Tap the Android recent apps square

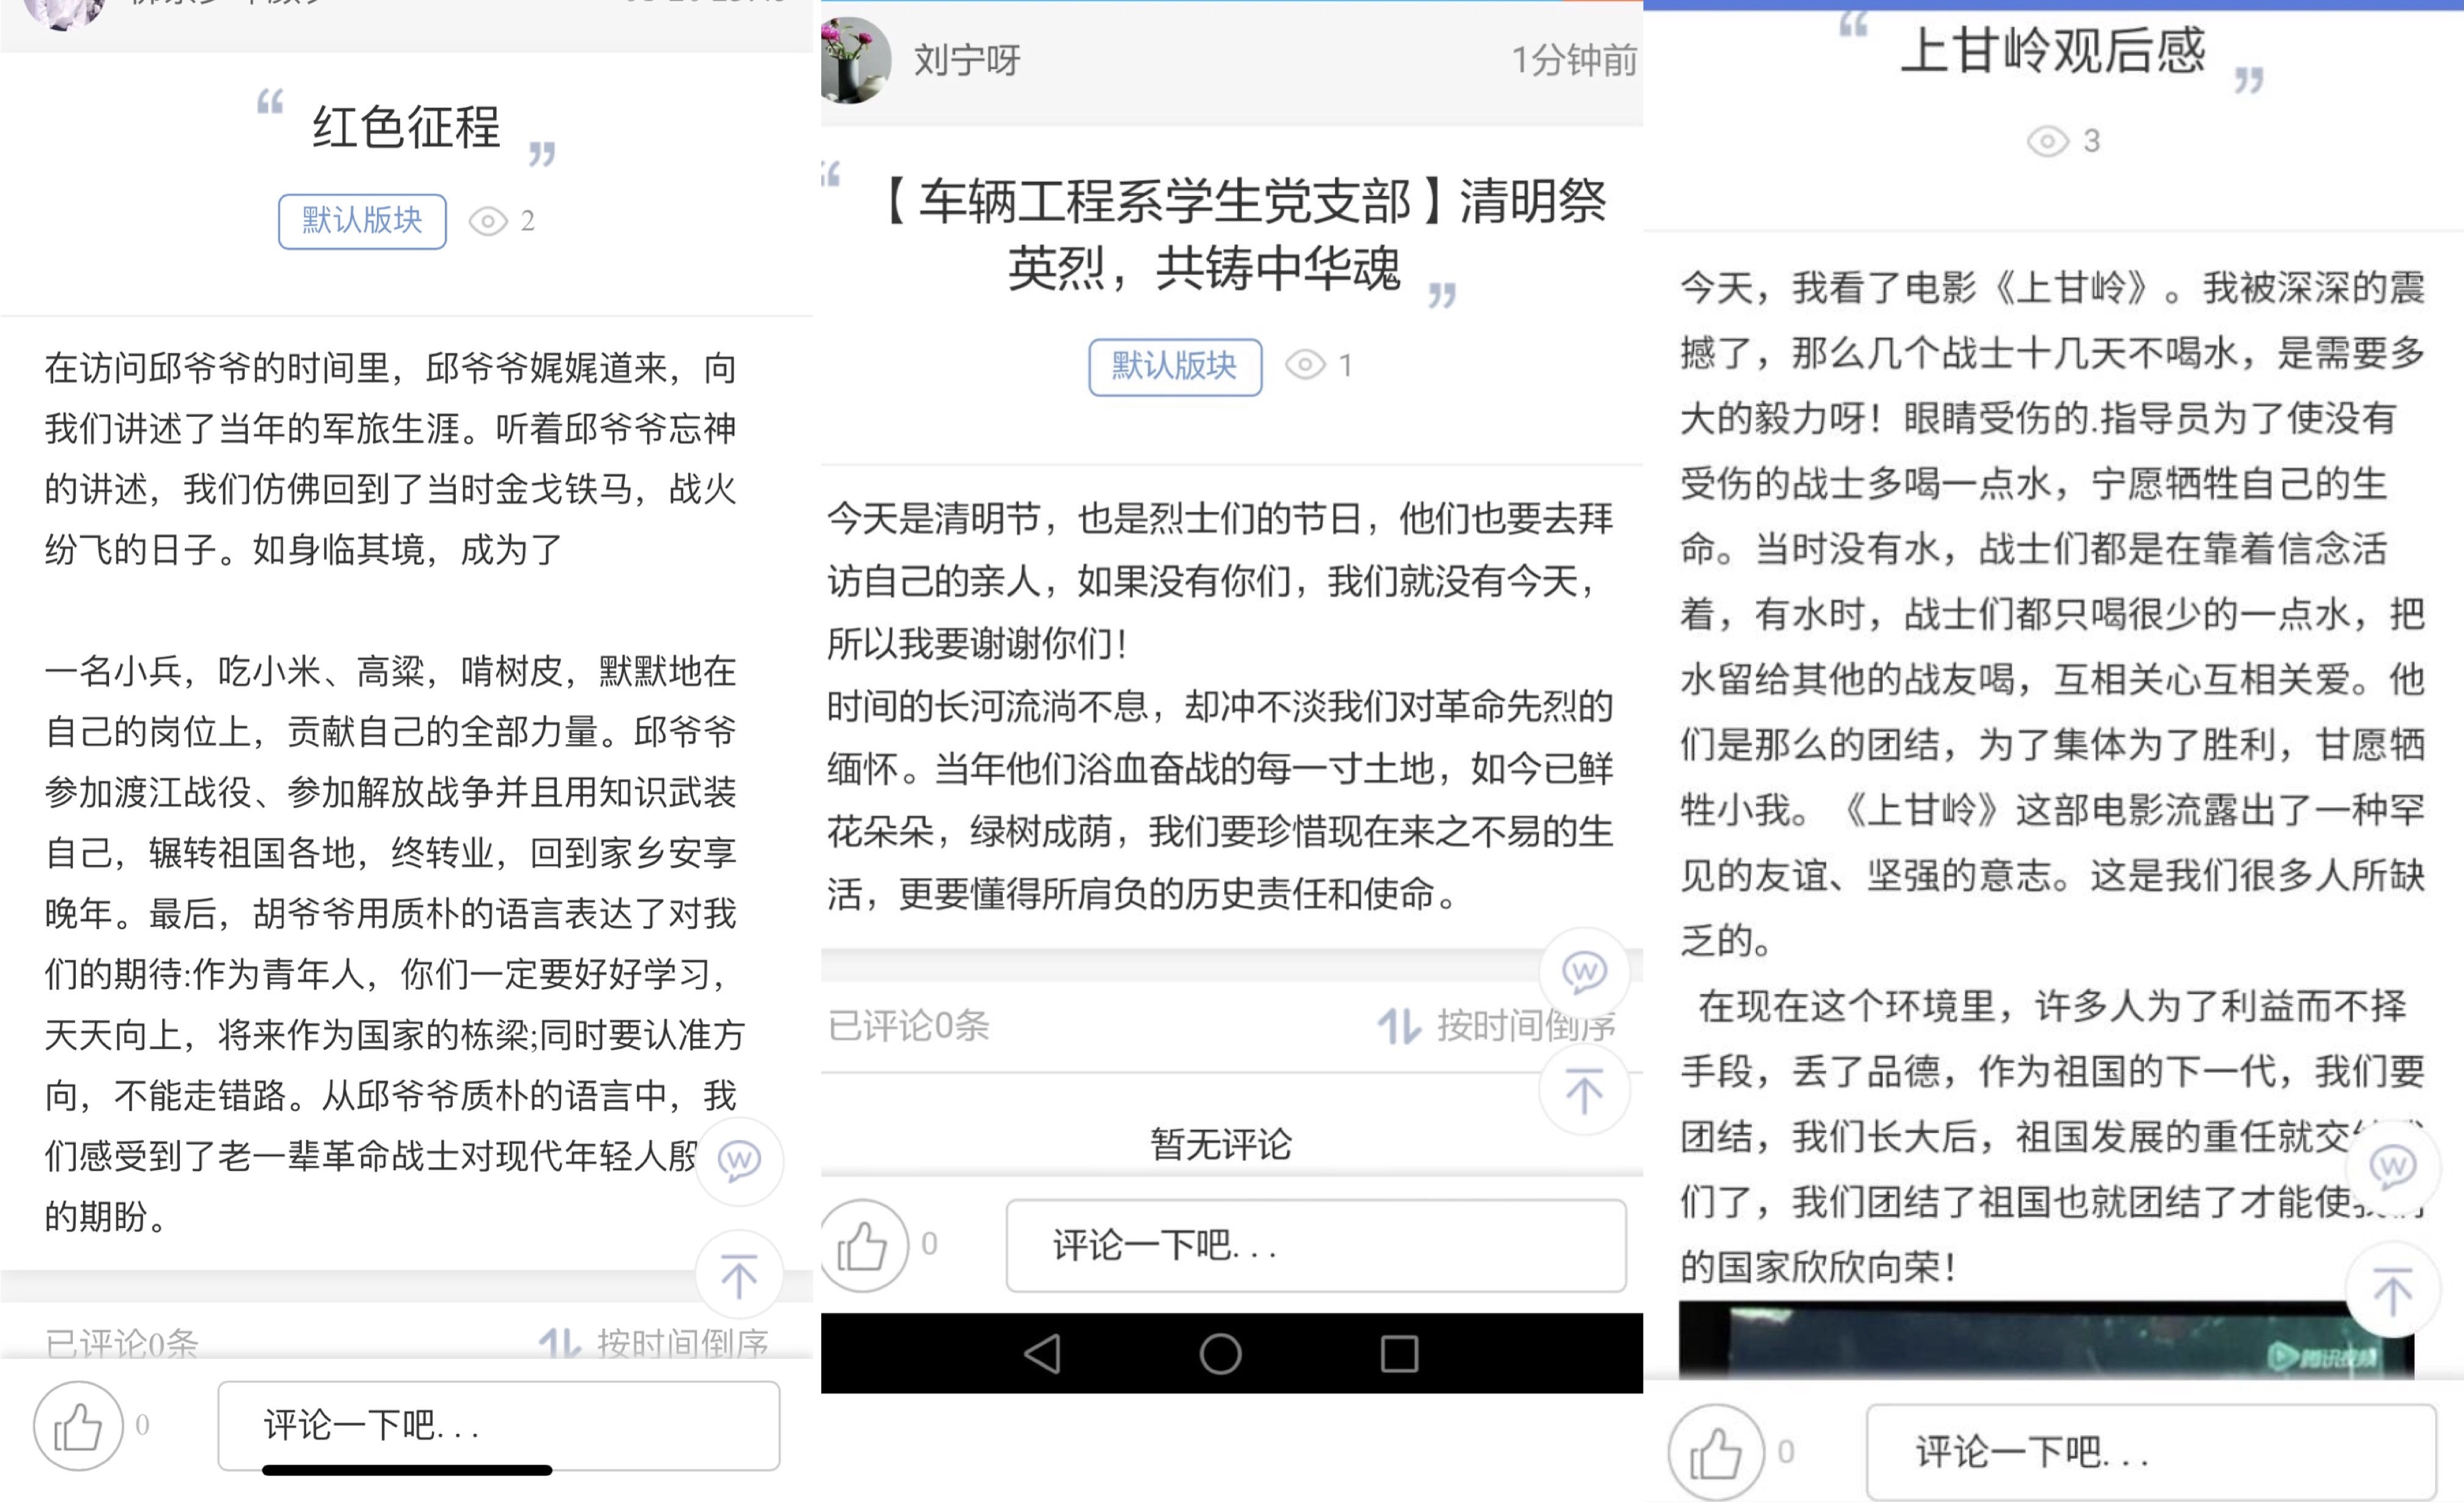pyautogui.click(x=1399, y=1354)
